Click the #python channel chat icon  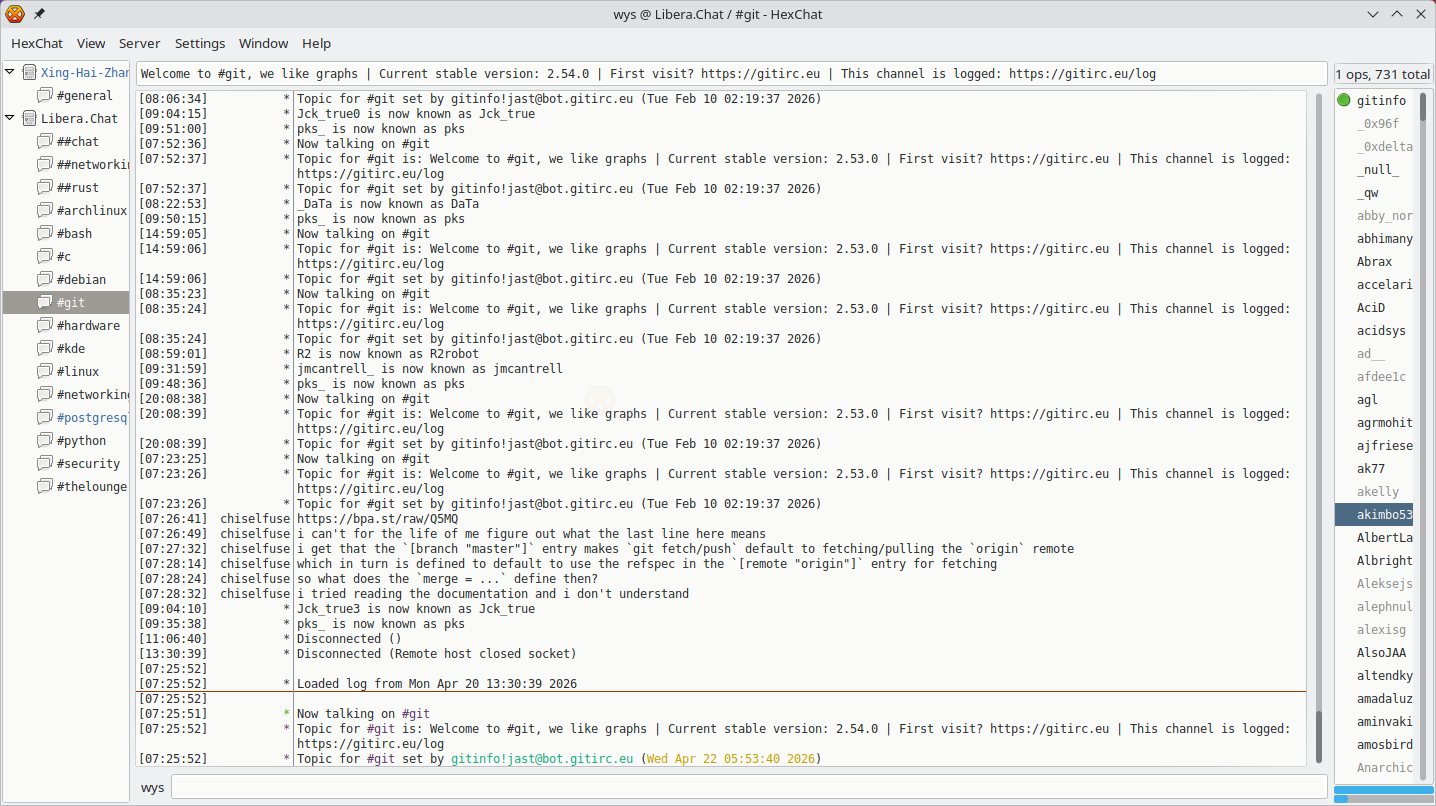45,441
